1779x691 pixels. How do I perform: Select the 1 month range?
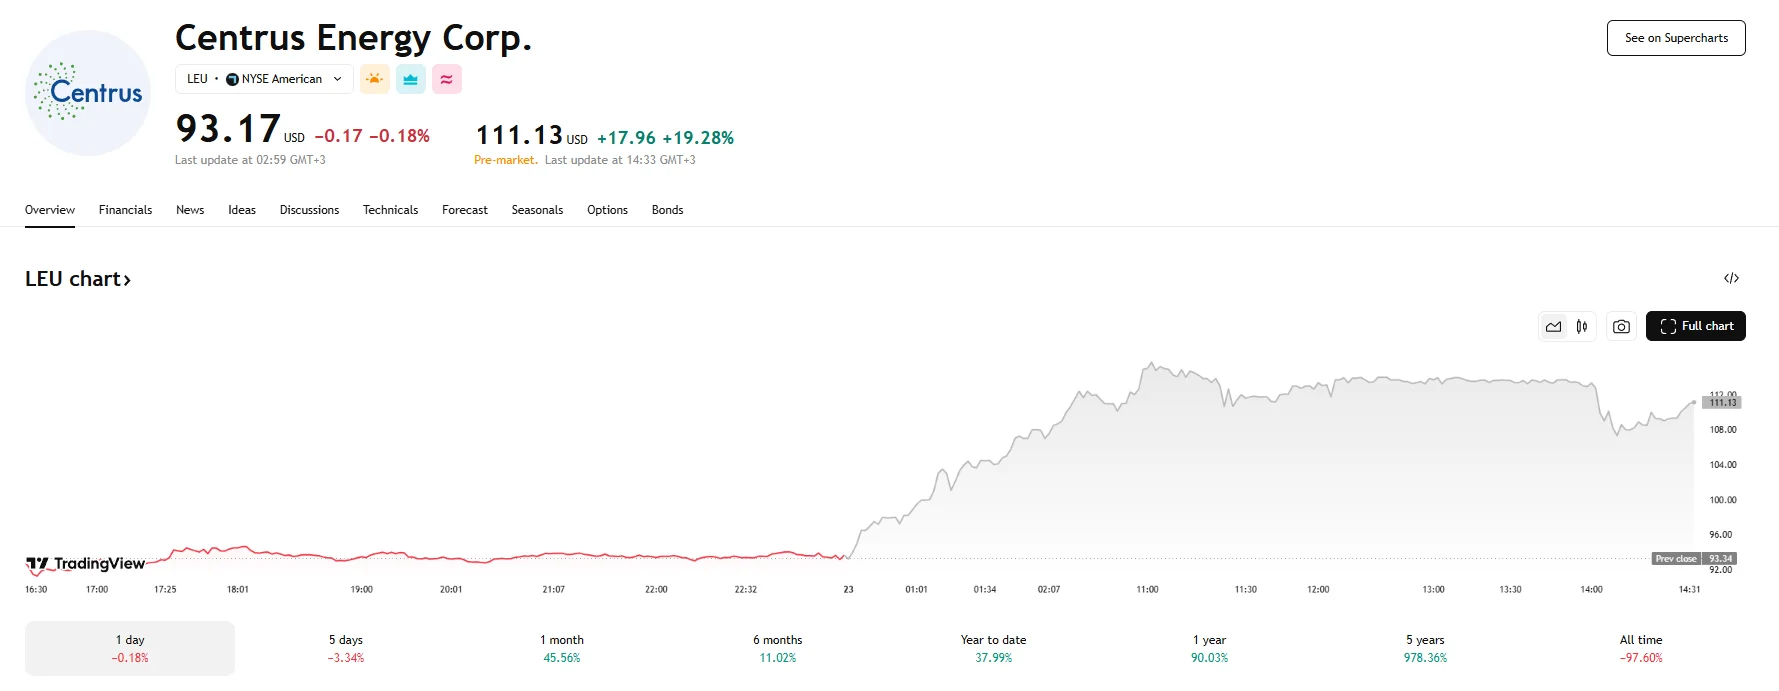point(562,648)
